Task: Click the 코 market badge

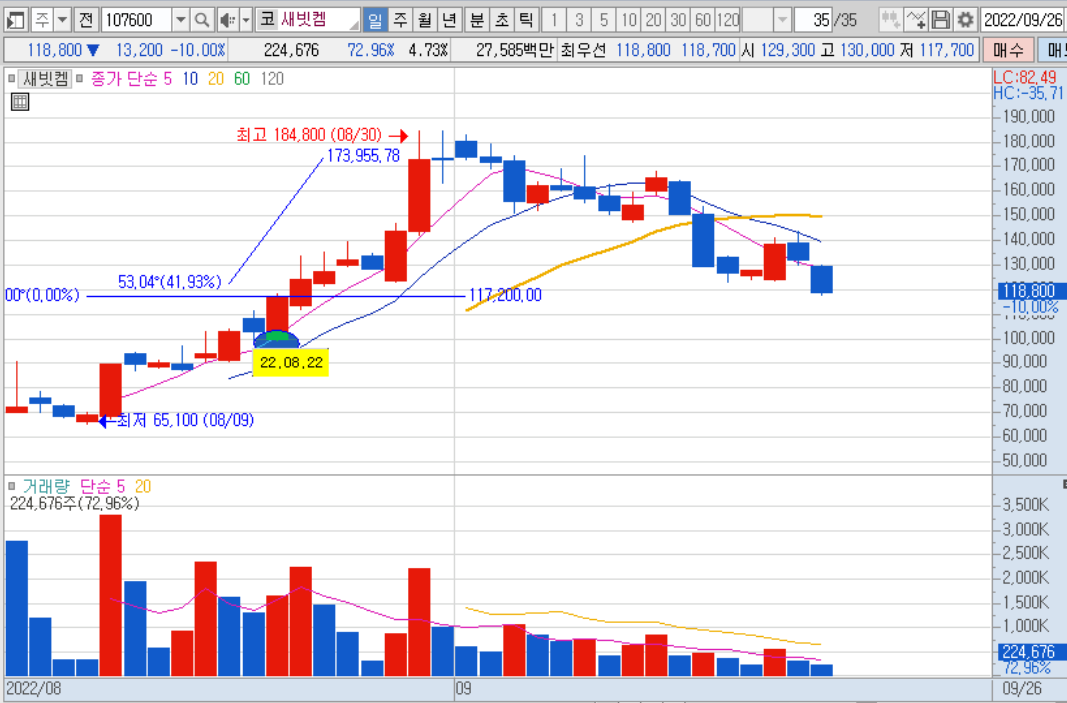Action: 267,20
